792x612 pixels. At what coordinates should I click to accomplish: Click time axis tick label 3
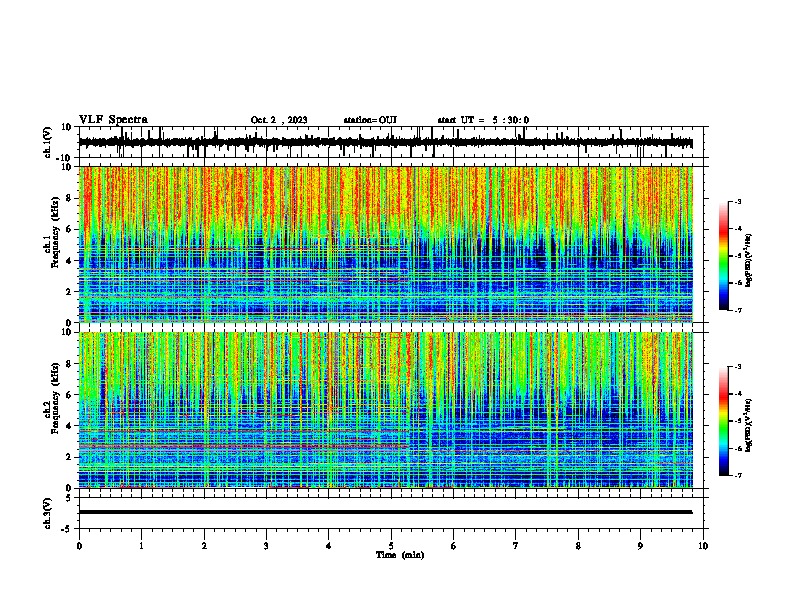tap(266, 546)
